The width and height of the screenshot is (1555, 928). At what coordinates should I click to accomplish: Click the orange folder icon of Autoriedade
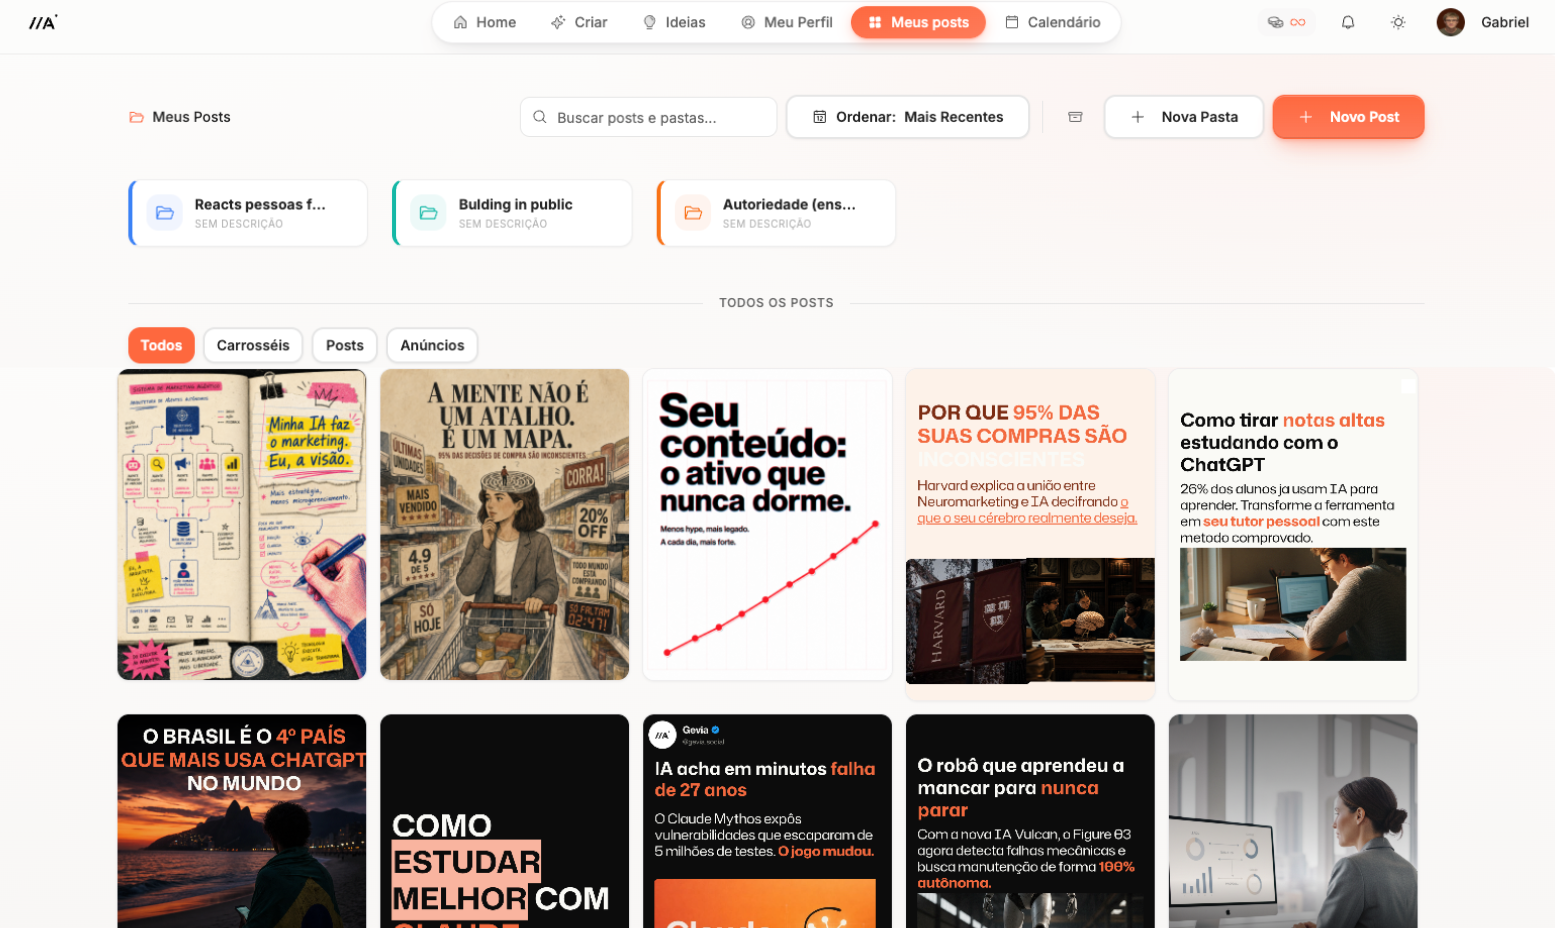pos(693,213)
